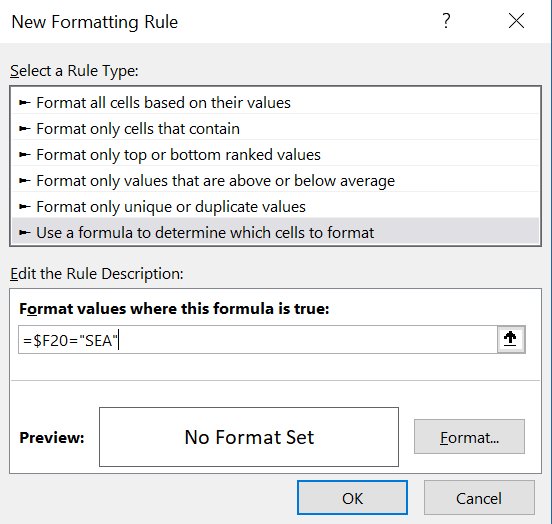Click the 'Preview:' label
This screenshot has height=524, width=552.
52,438
